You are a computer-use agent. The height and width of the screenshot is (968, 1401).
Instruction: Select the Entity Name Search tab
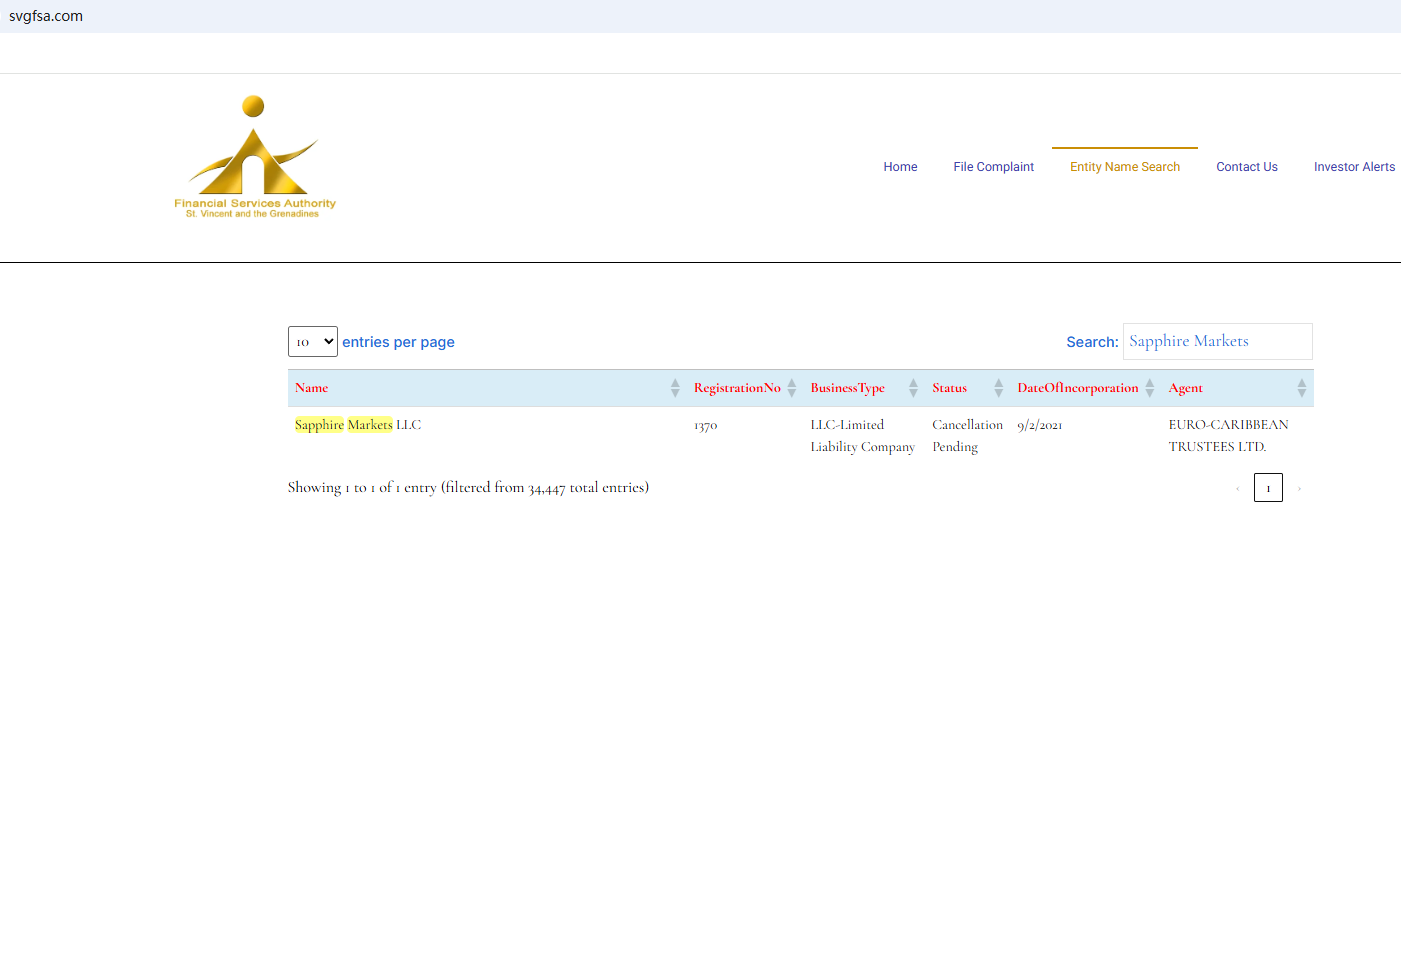(1124, 167)
